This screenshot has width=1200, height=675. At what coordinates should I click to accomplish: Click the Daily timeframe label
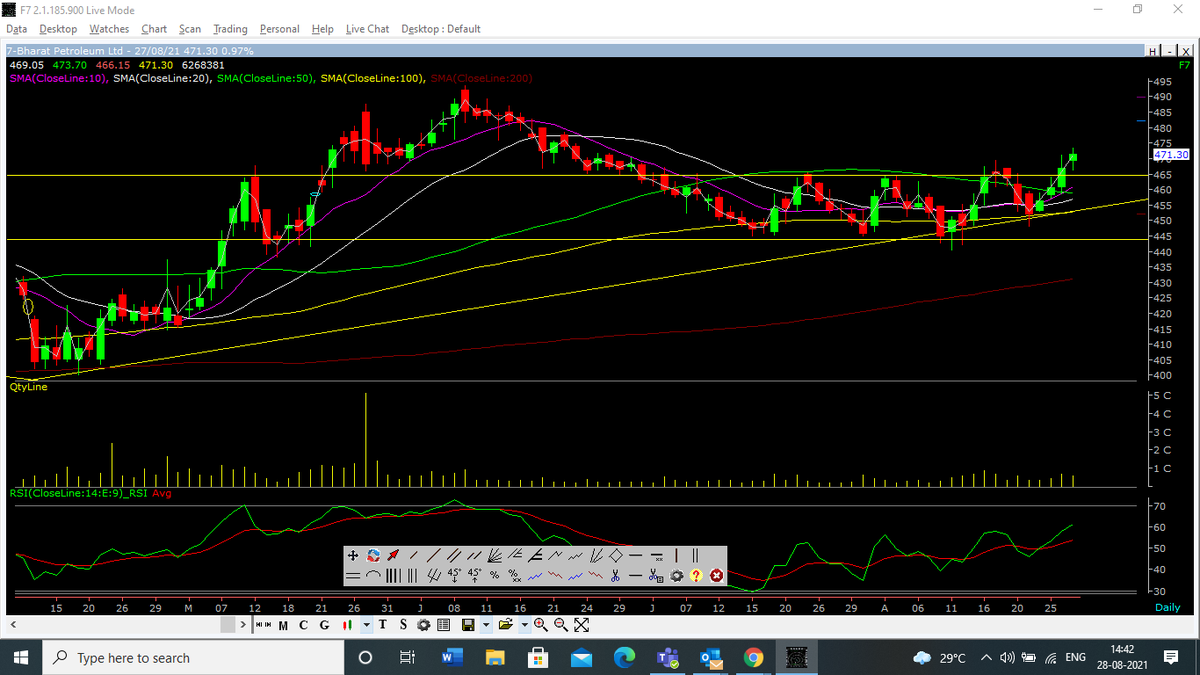[x=1168, y=607]
